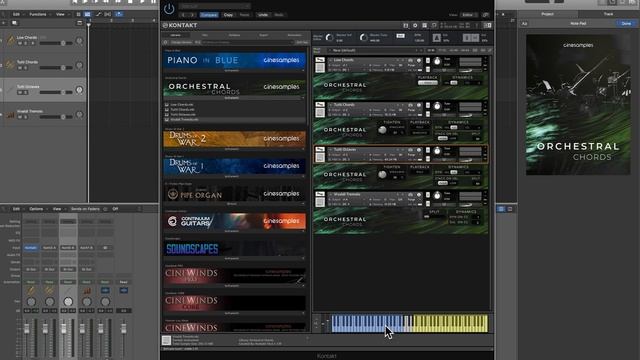Toggle Kontakt workspace layout icon
The height and width of the screenshot is (360, 640).
(x=424, y=25)
